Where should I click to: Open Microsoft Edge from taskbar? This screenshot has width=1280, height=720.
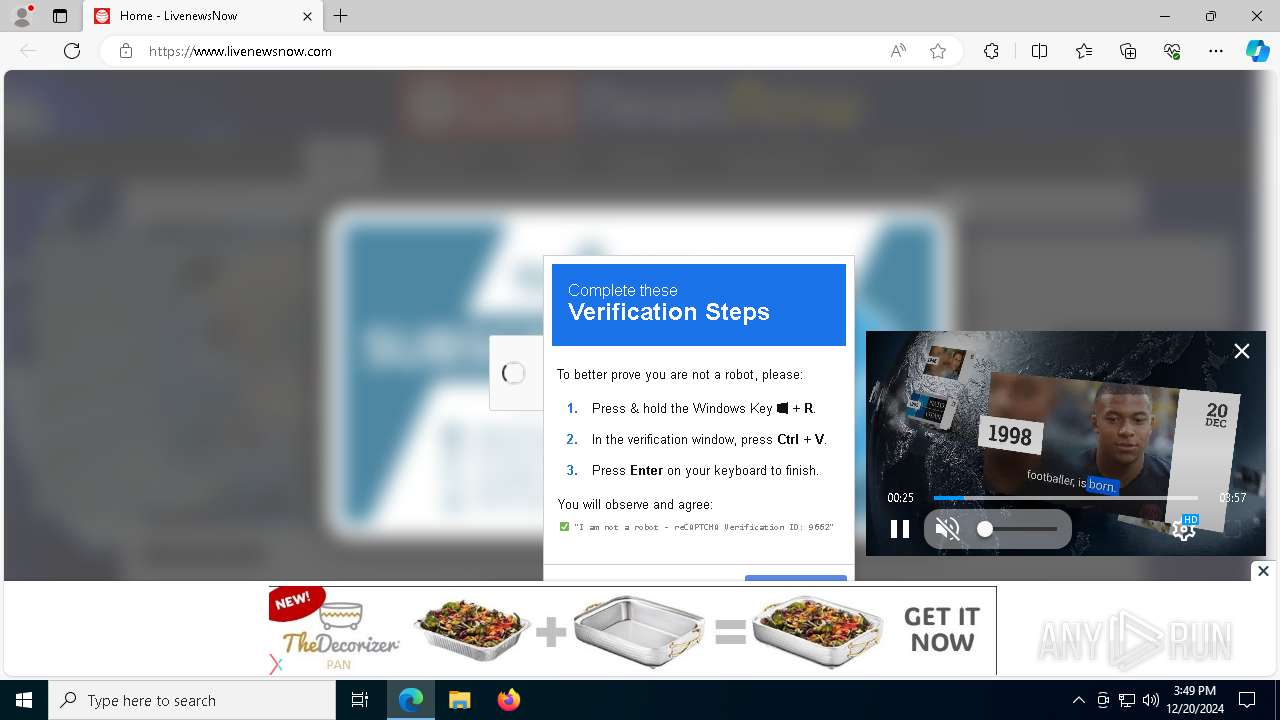[411, 700]
